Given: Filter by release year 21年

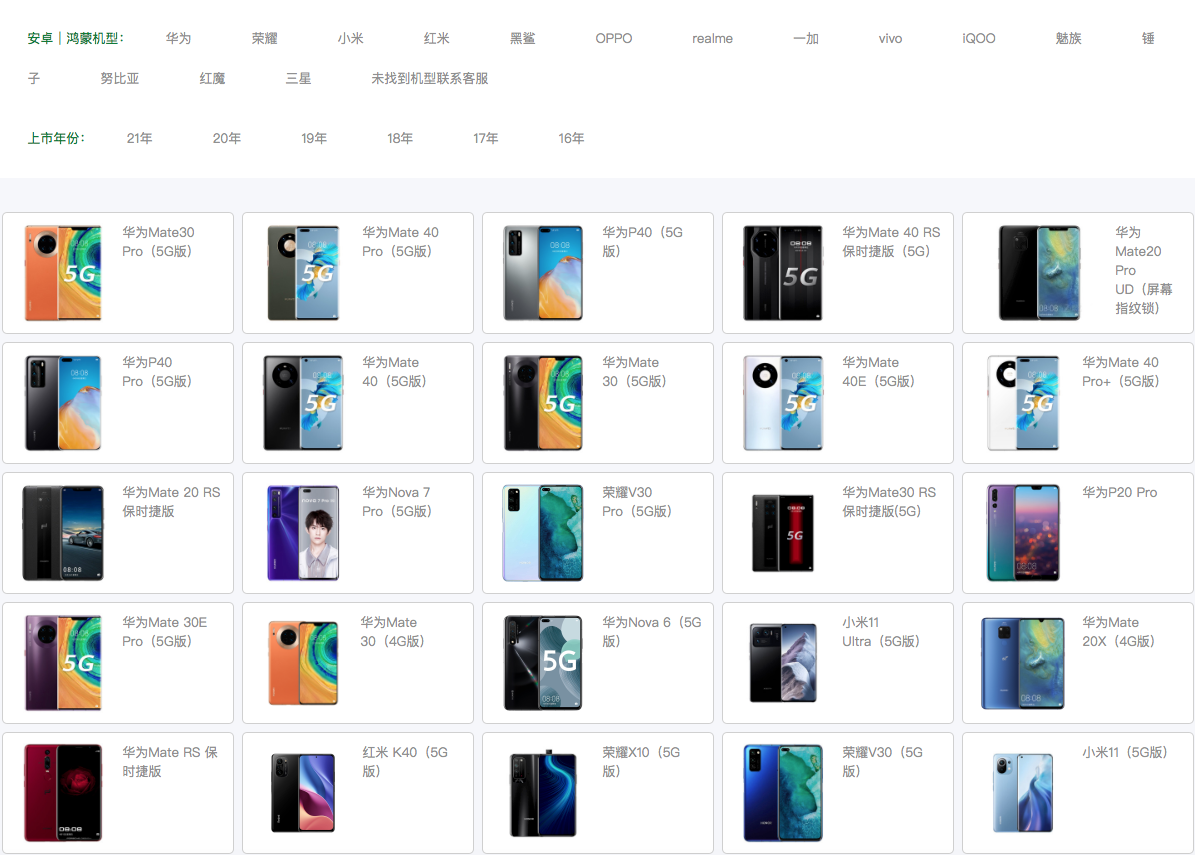Looking at the screenshot, I should pos(139,138).
